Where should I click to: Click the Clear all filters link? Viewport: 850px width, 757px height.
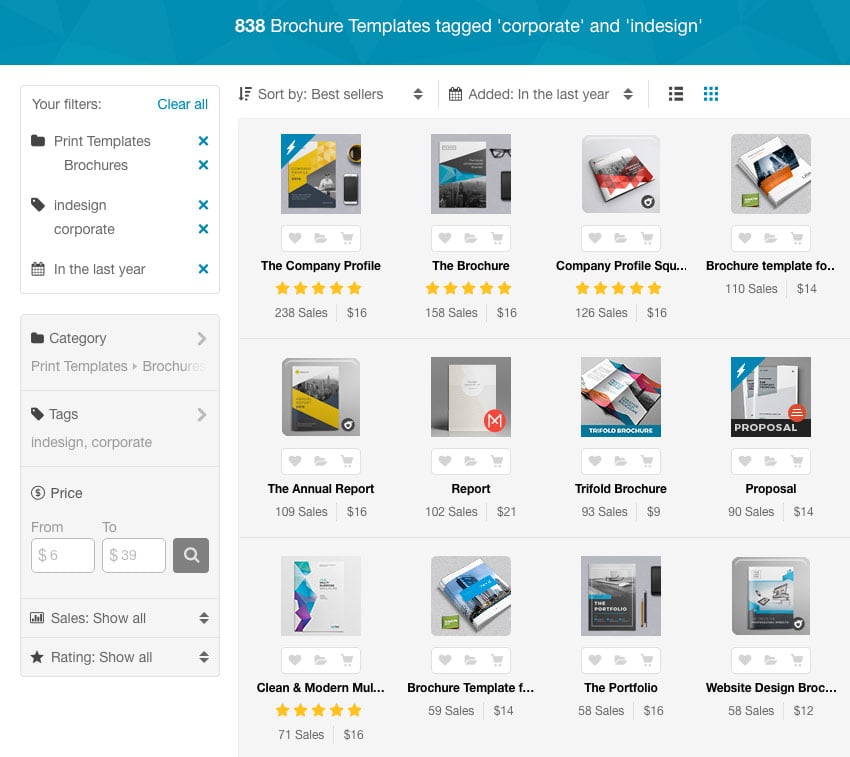coord(182,104)
